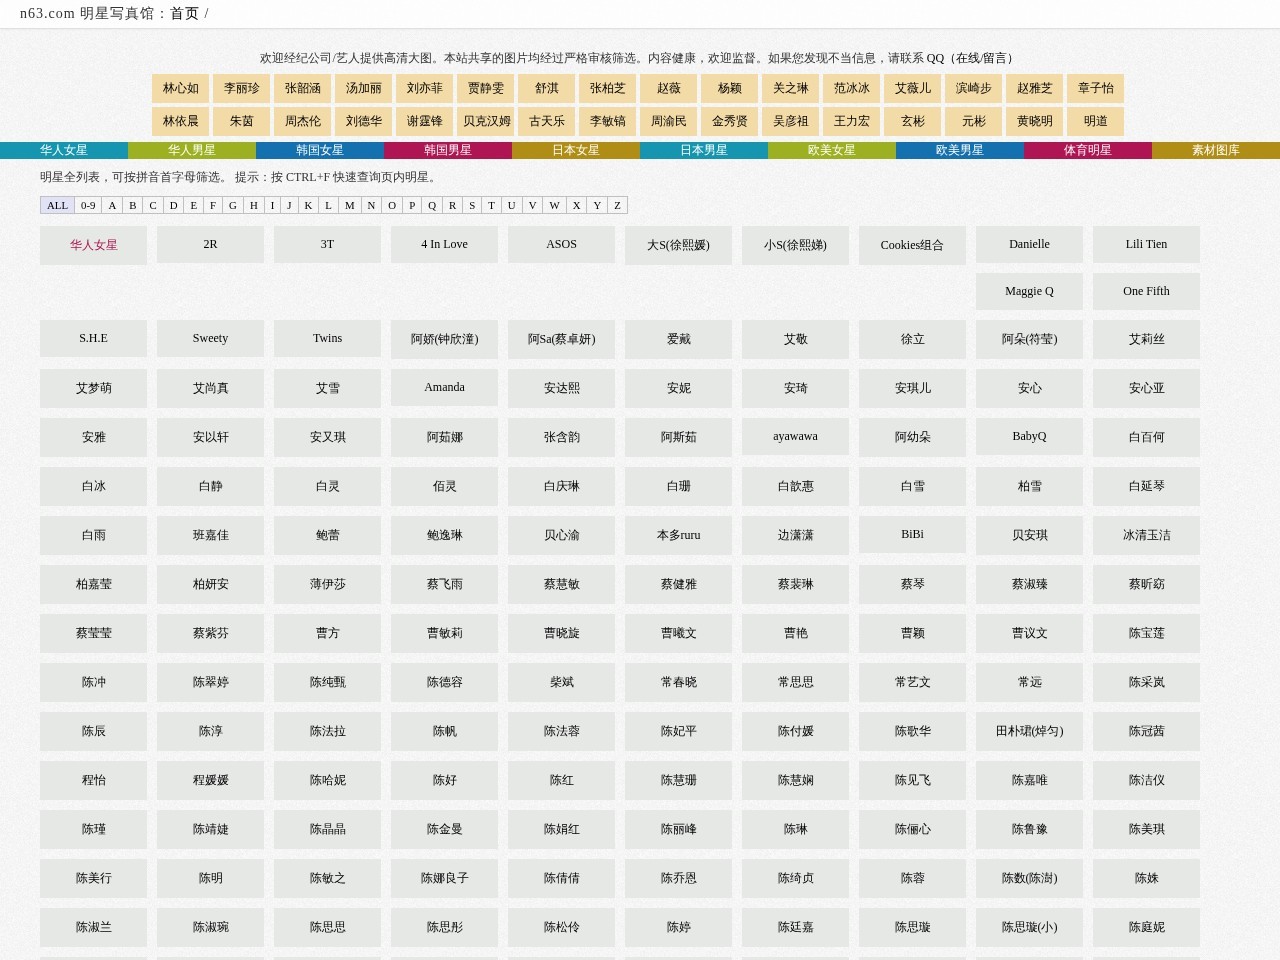The height and width of the screenshot is (960, 1280).
Task: Select the 韩国女星 category tab
Action: (x=320, y=150)
